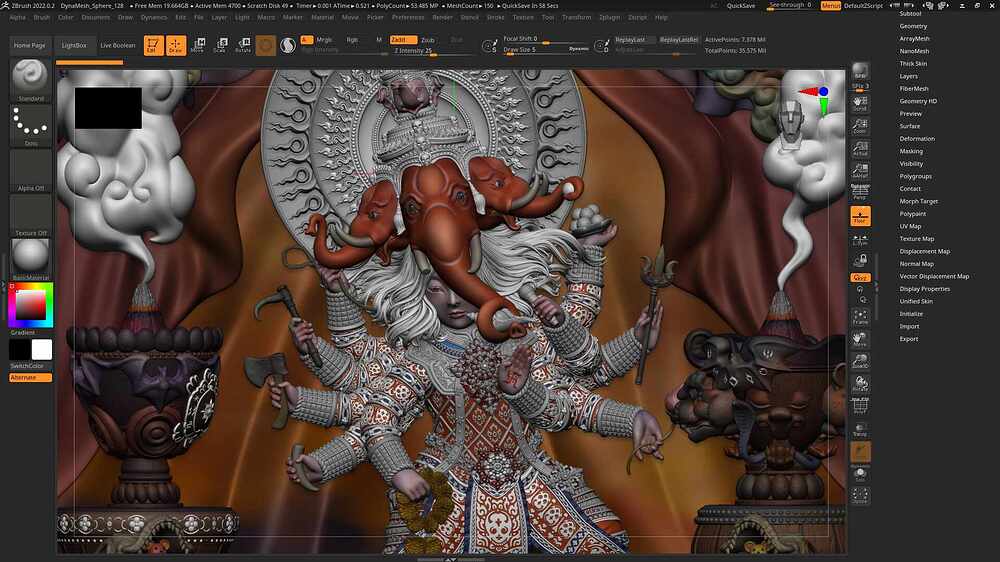This screenshot has width=1000, height=562.
Task: Click the Draw Size slider
Action: click(546, 49)
